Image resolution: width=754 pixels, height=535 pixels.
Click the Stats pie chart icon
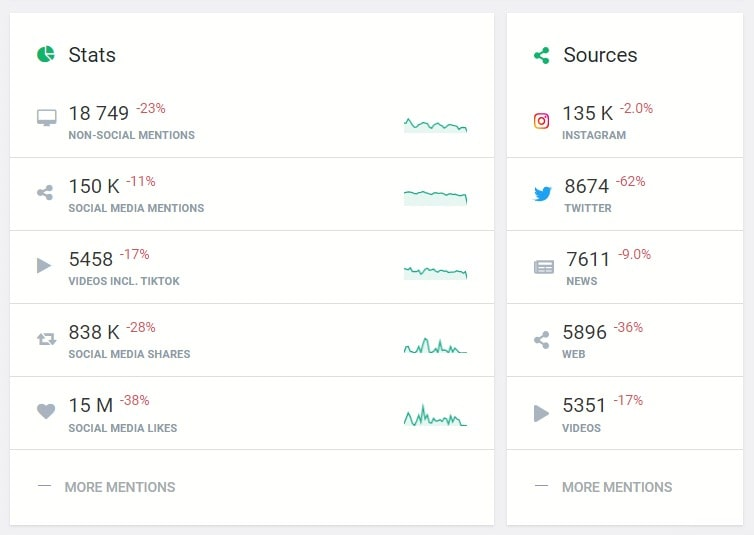[x=45, y=54]
